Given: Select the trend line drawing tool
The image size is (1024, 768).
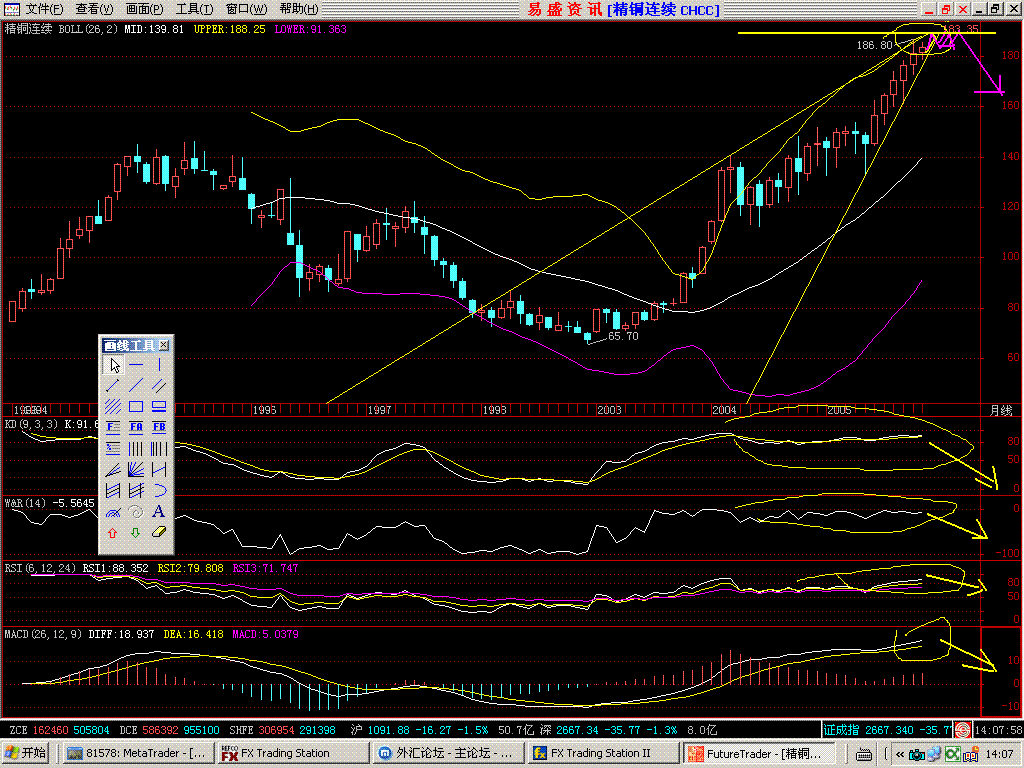Looking at the screenshot, I should click(x=136, y=385).
